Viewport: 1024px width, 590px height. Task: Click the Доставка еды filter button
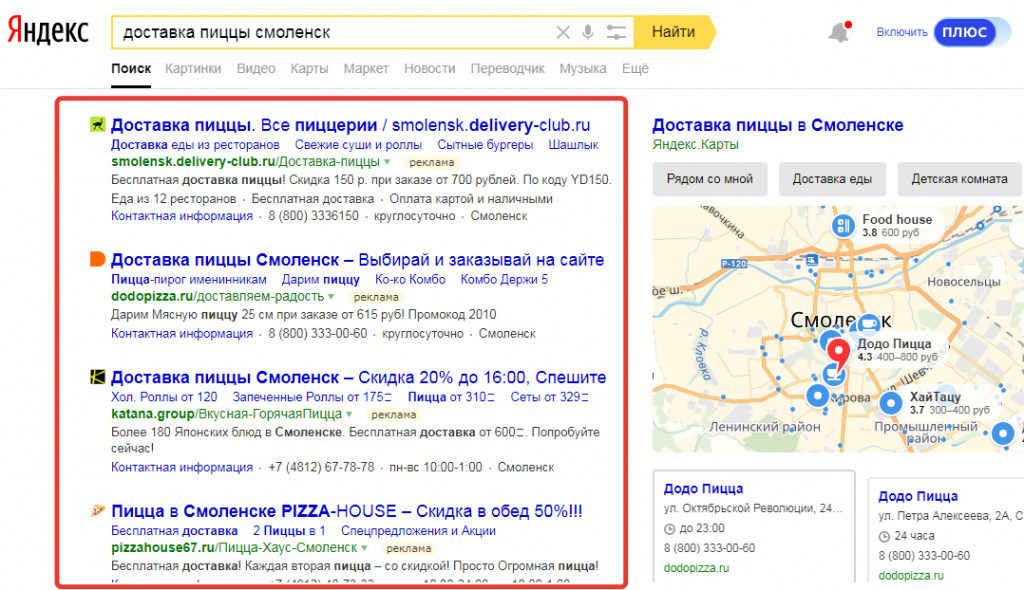pyautogui.click(x=832, y=179)
